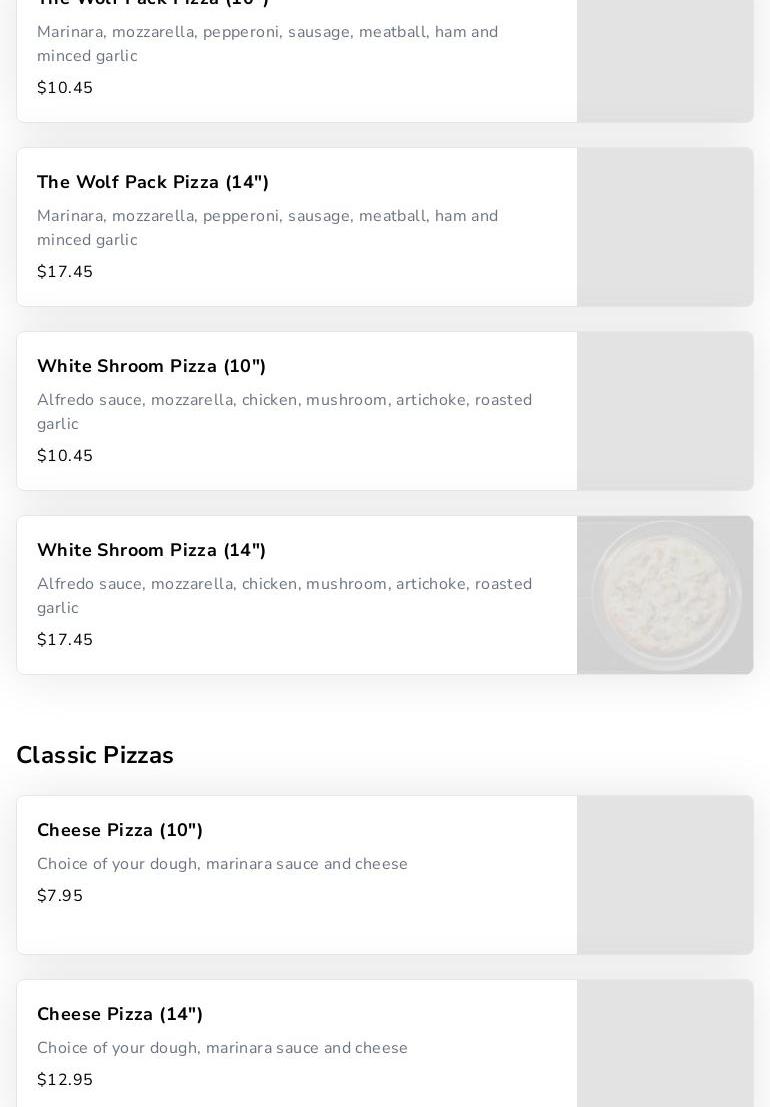Click the Cheese Pizza (10") image placeholder

point(665,875)
